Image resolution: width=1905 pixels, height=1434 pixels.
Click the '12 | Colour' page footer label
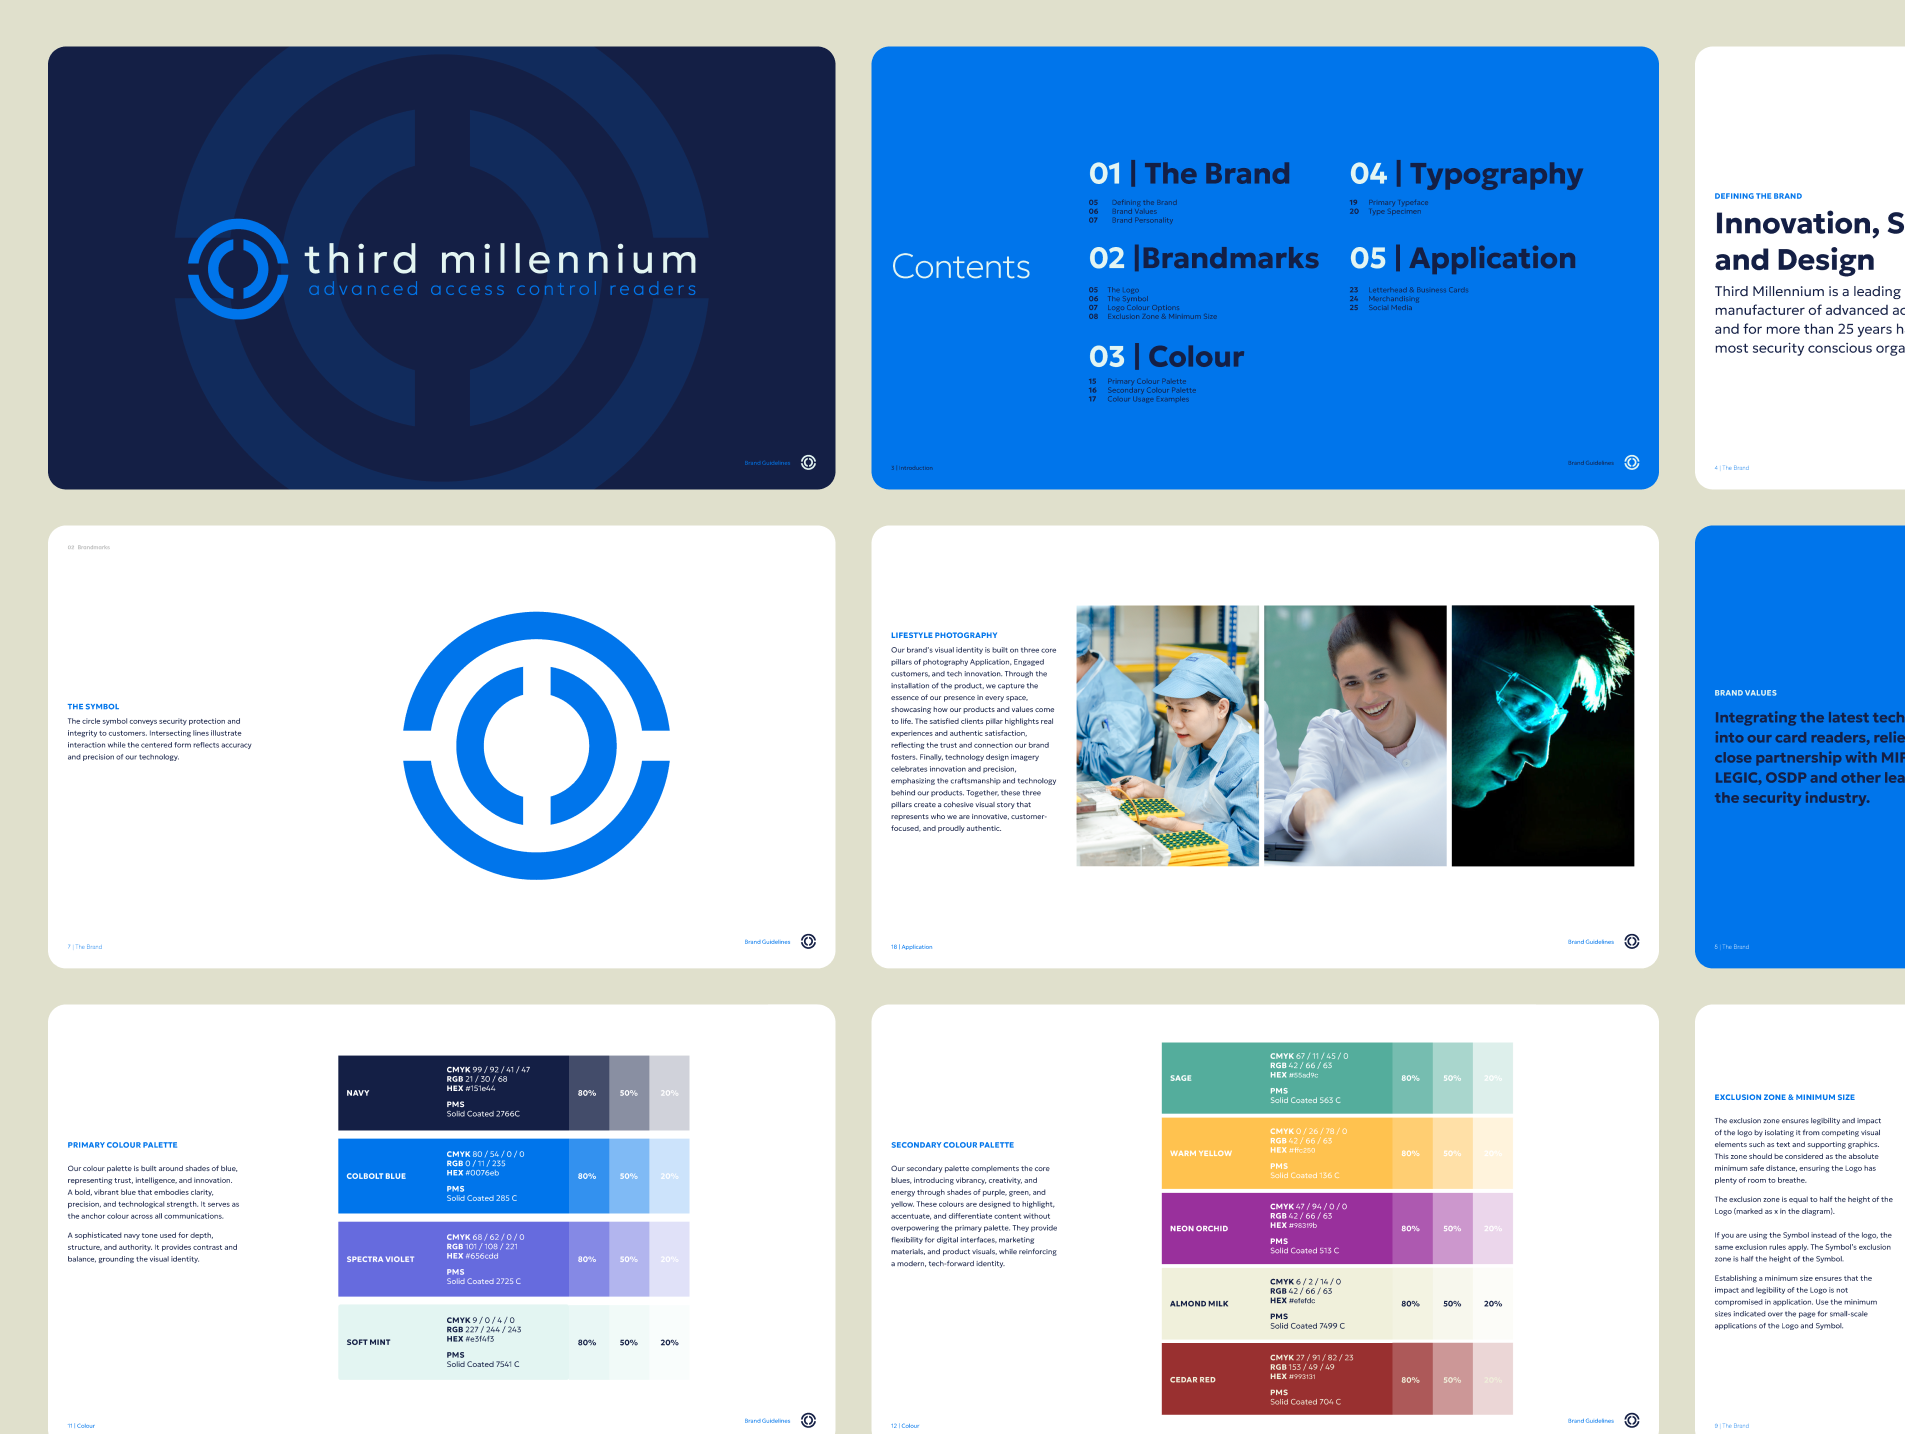pyautogui.click(x=904, y=1426)
